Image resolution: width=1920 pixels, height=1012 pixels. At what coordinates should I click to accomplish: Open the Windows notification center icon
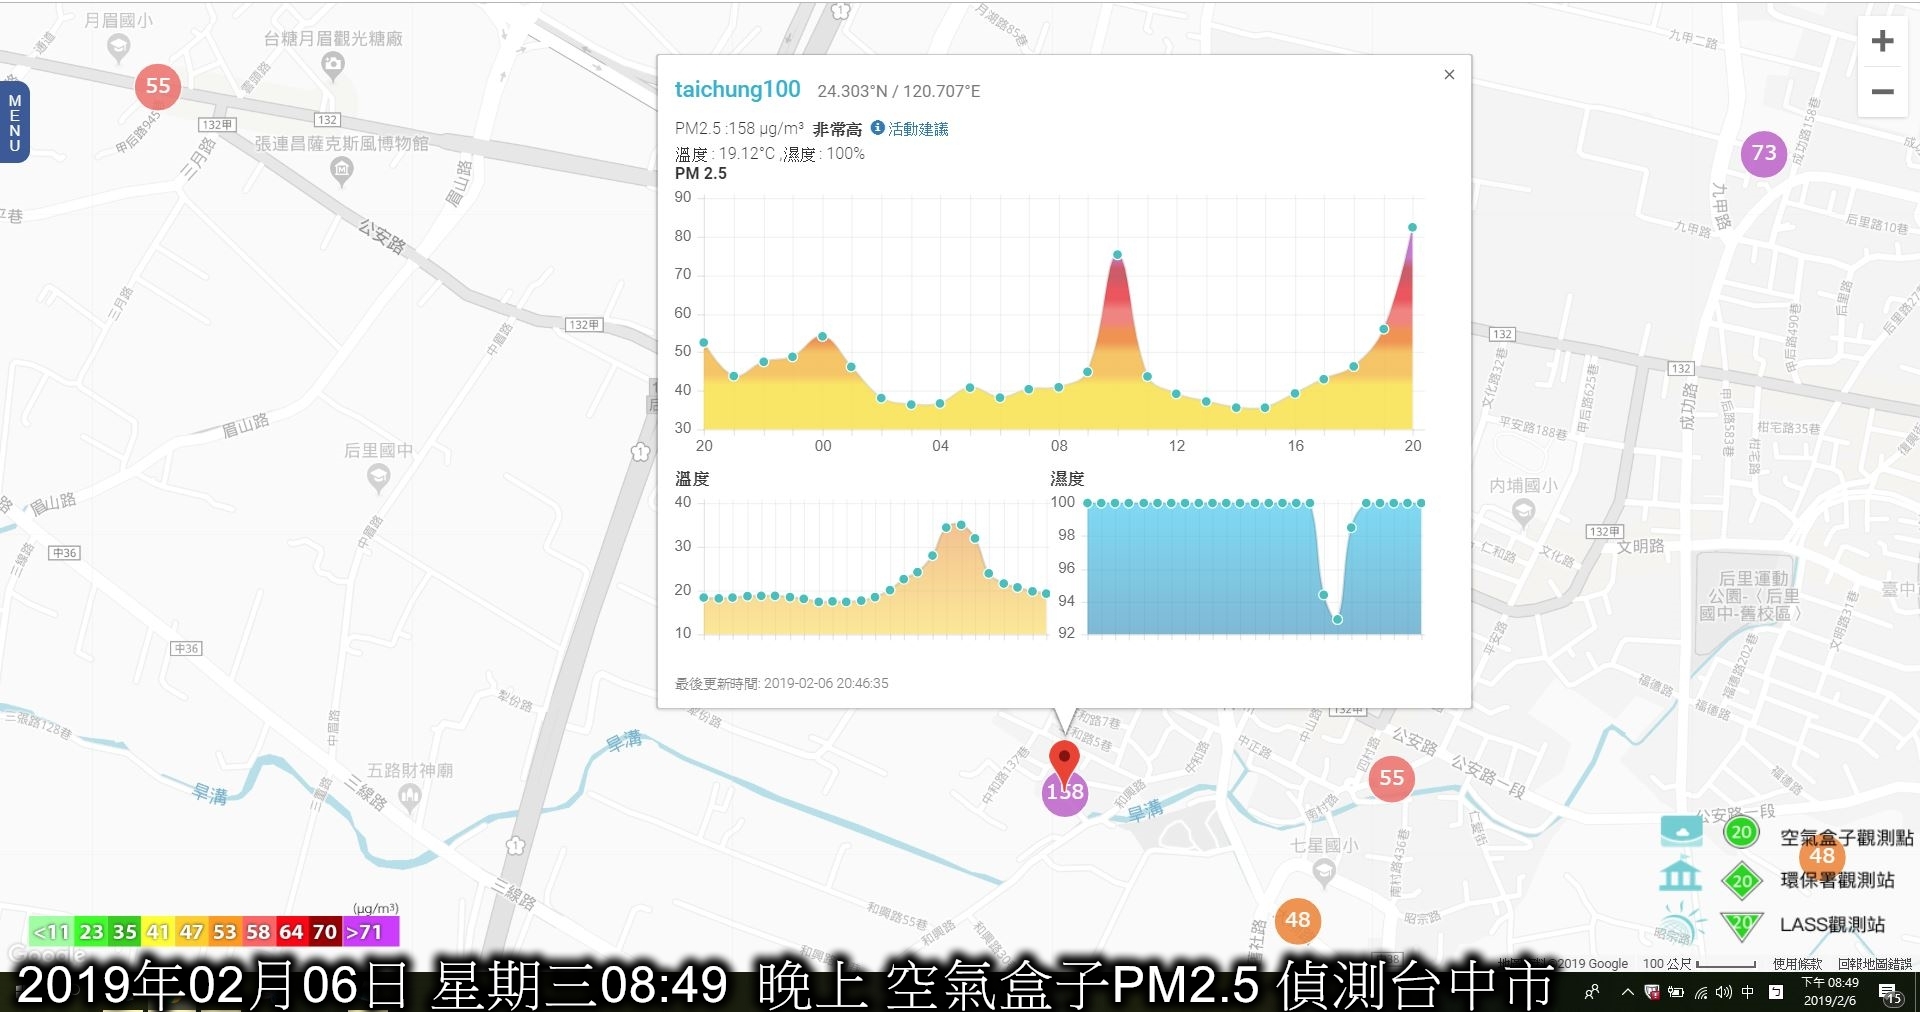click(1890, 993)
